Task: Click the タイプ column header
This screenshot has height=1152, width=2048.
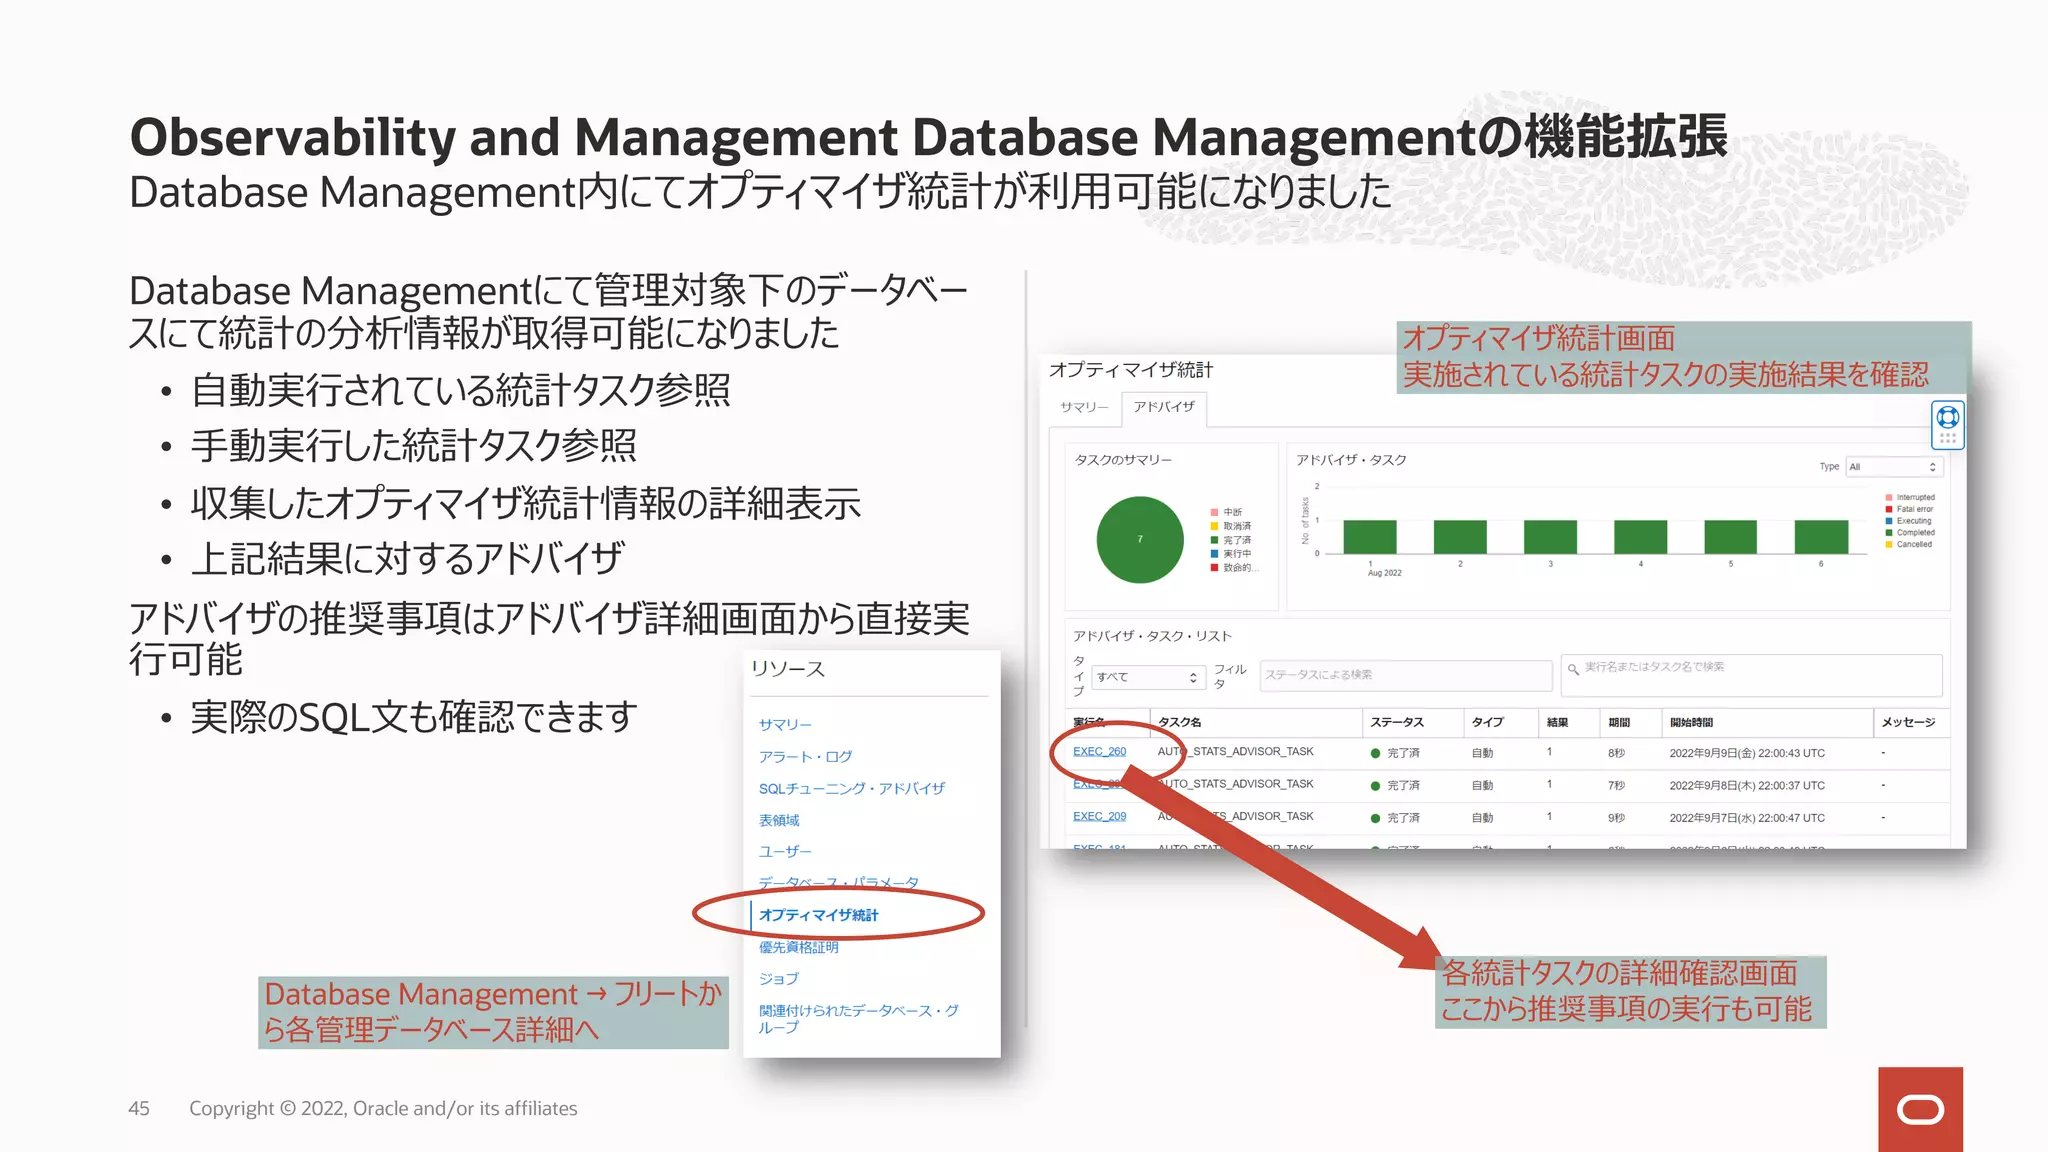Action: 1487,722
